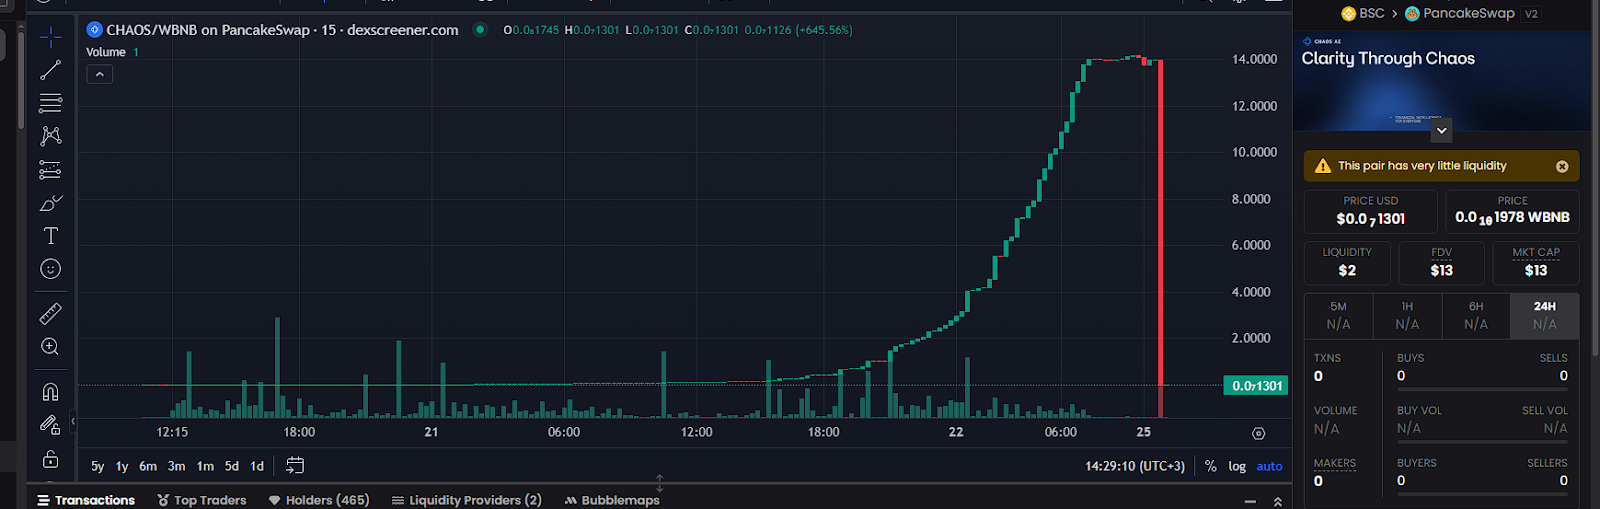1600x509 pixels.
Task: Click the LIQUIDITY $2 box
Action: 1347,263
